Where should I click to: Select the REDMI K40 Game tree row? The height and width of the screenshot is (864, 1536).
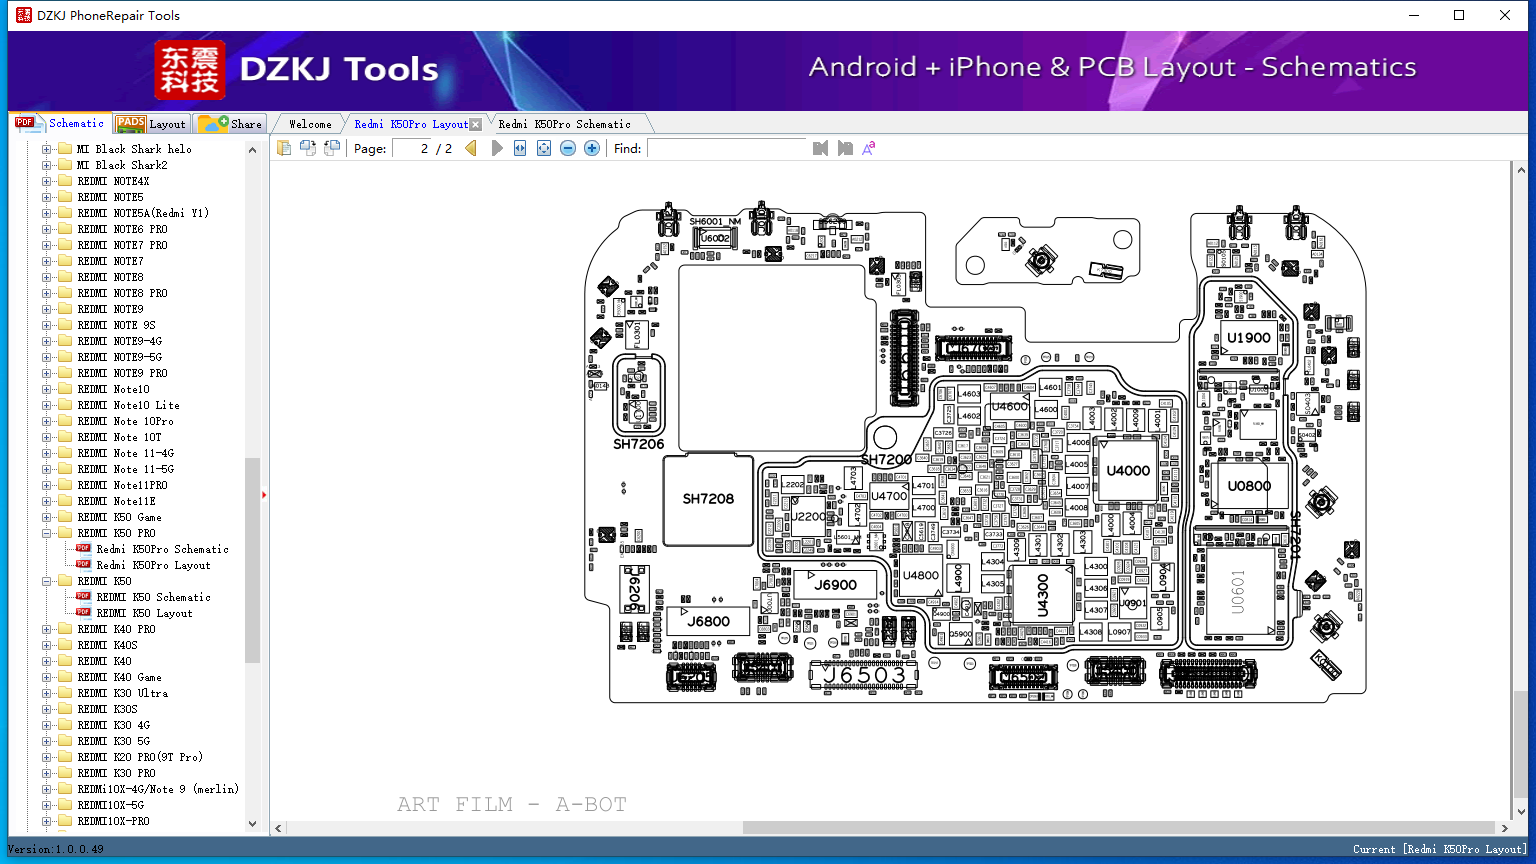tap(119, 677)
